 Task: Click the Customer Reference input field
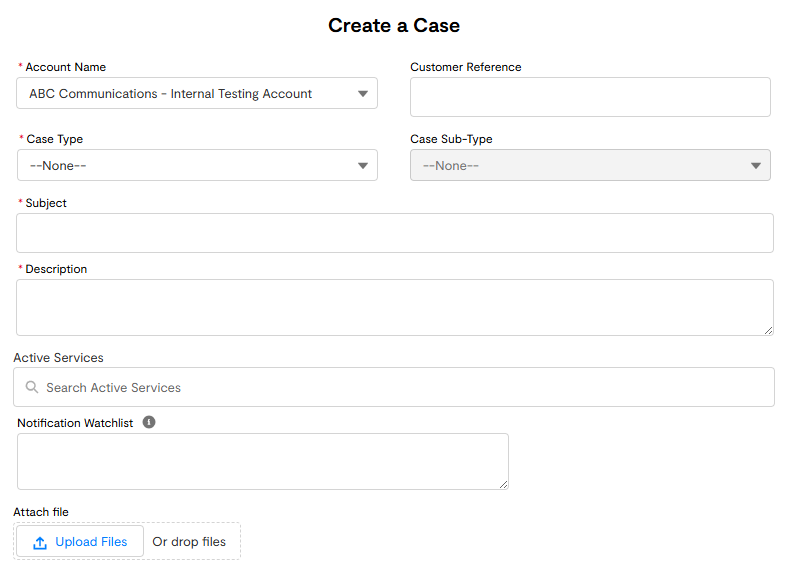click(590, 97)
